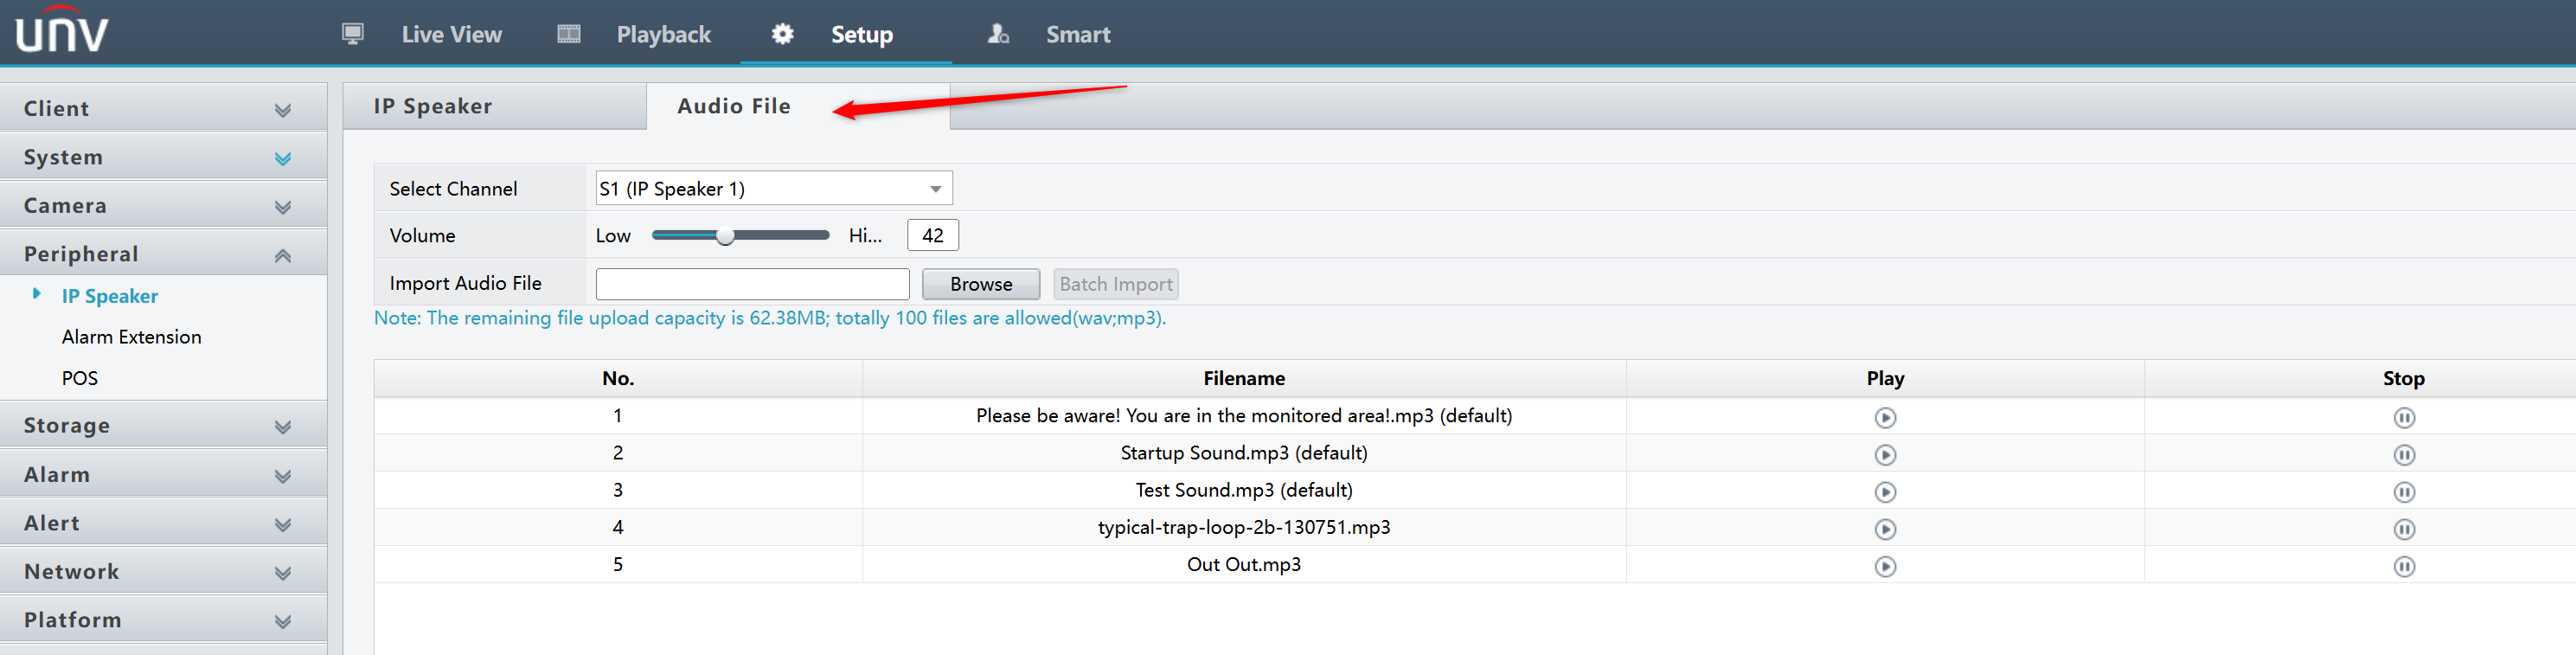Play the 'Please be aware' audio file
Viewport: 2576px width, 655px height.
pyautogui.click(x=1885, y=417)
